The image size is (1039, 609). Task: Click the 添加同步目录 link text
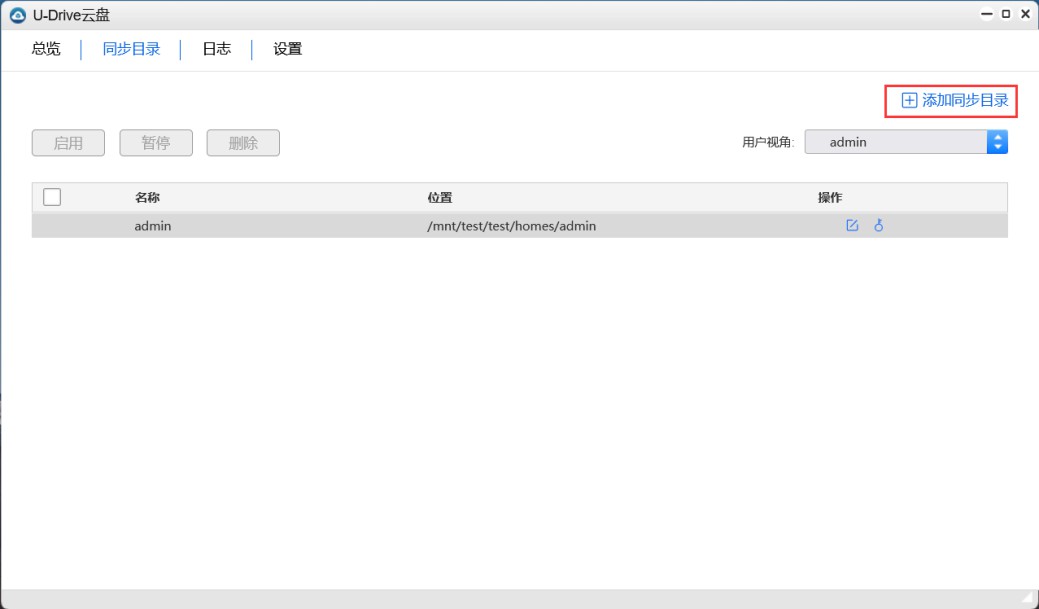(965, 100)
